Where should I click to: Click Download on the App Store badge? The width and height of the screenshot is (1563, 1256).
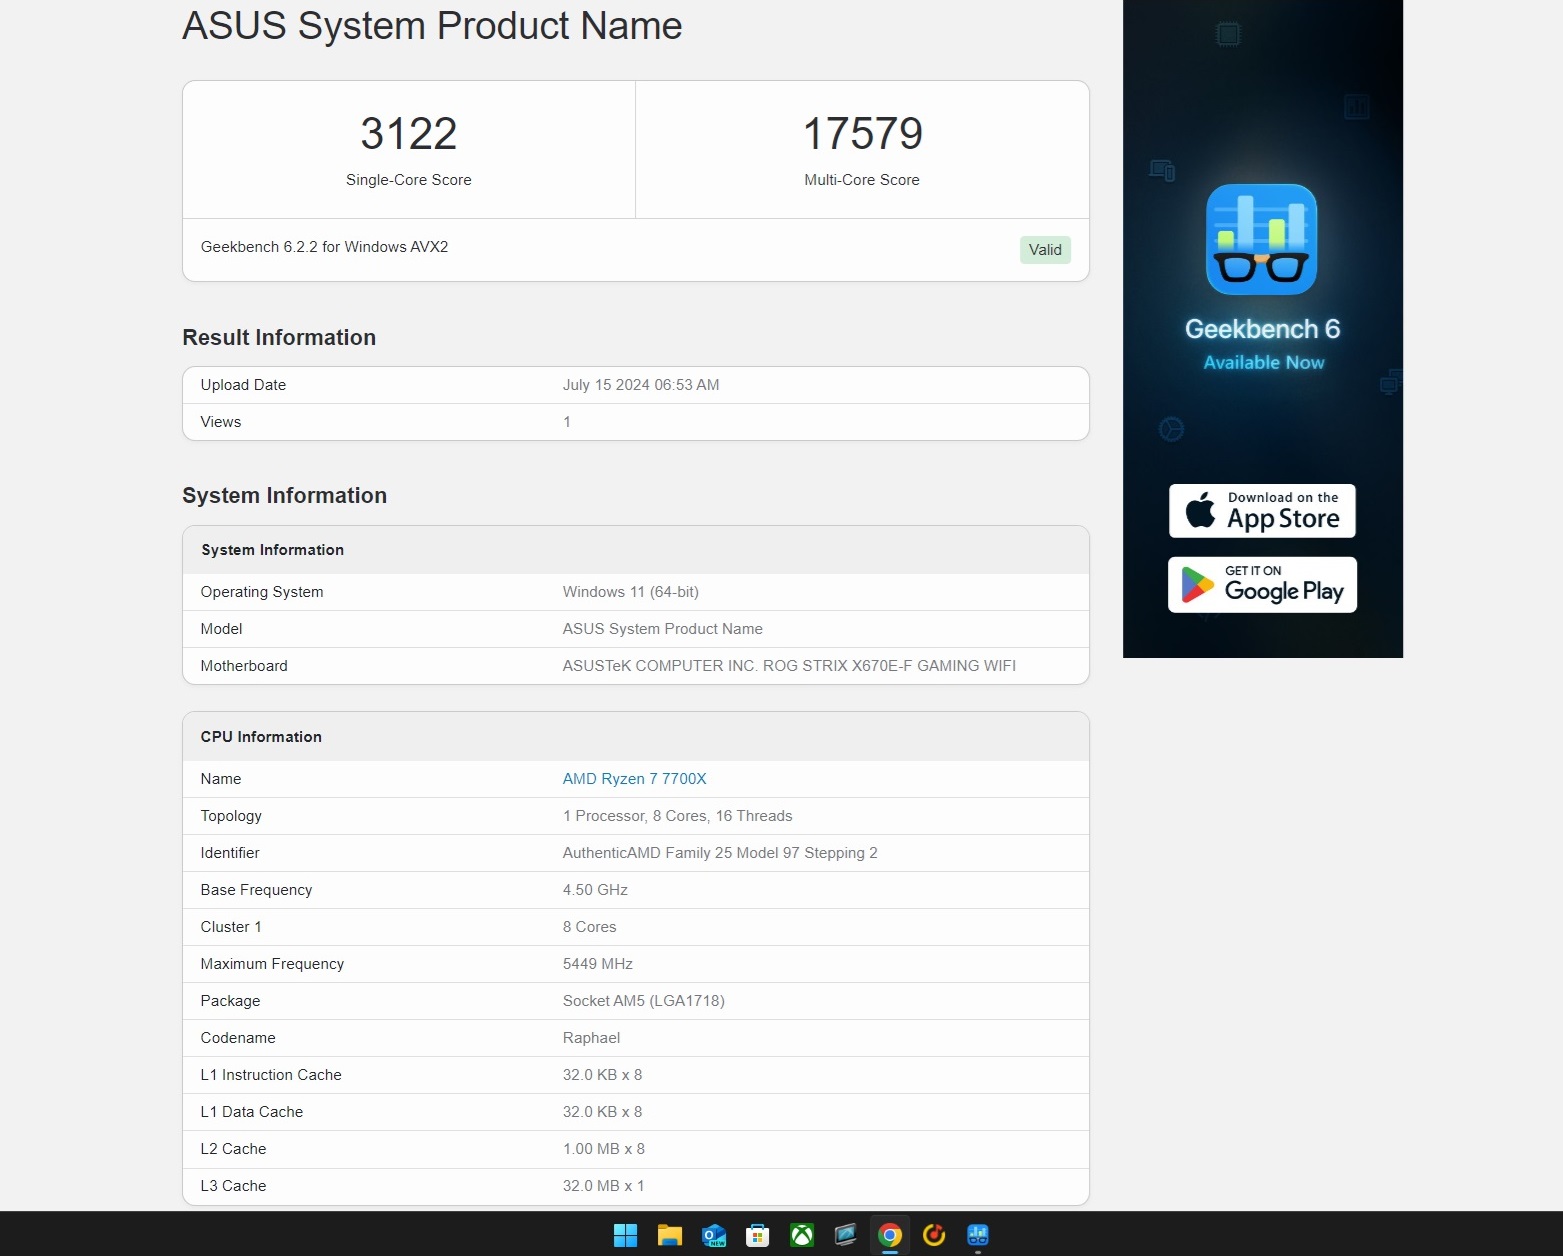coord(1262,511)
